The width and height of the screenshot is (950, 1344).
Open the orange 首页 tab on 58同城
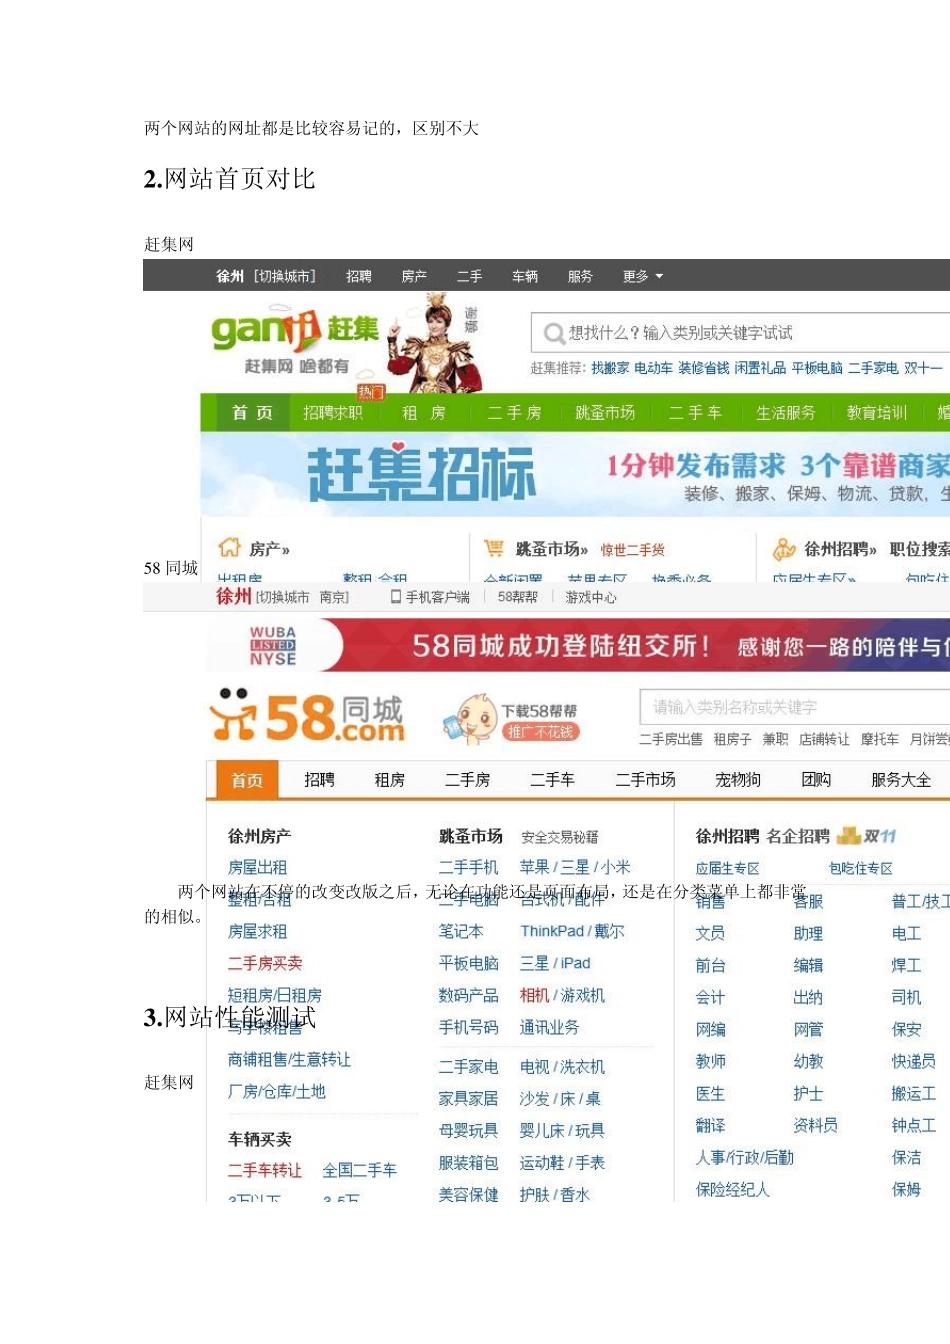247,780
